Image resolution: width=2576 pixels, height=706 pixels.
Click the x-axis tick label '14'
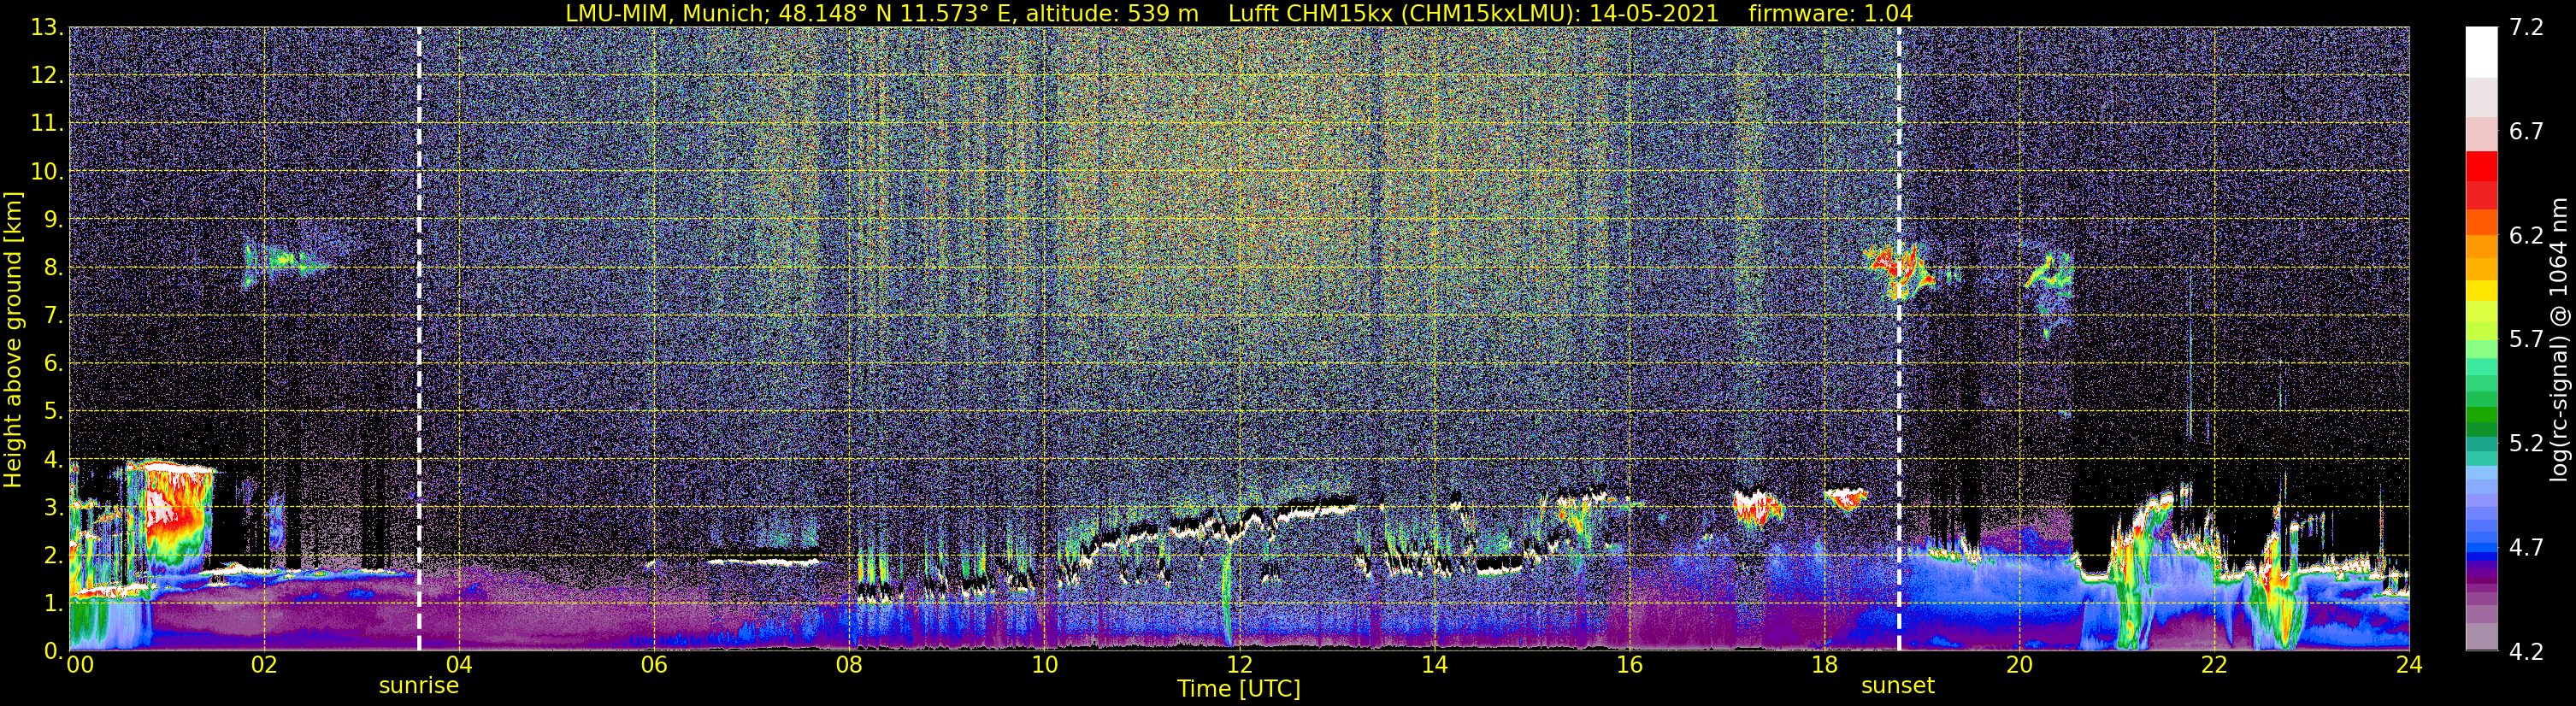(1434, 665)
